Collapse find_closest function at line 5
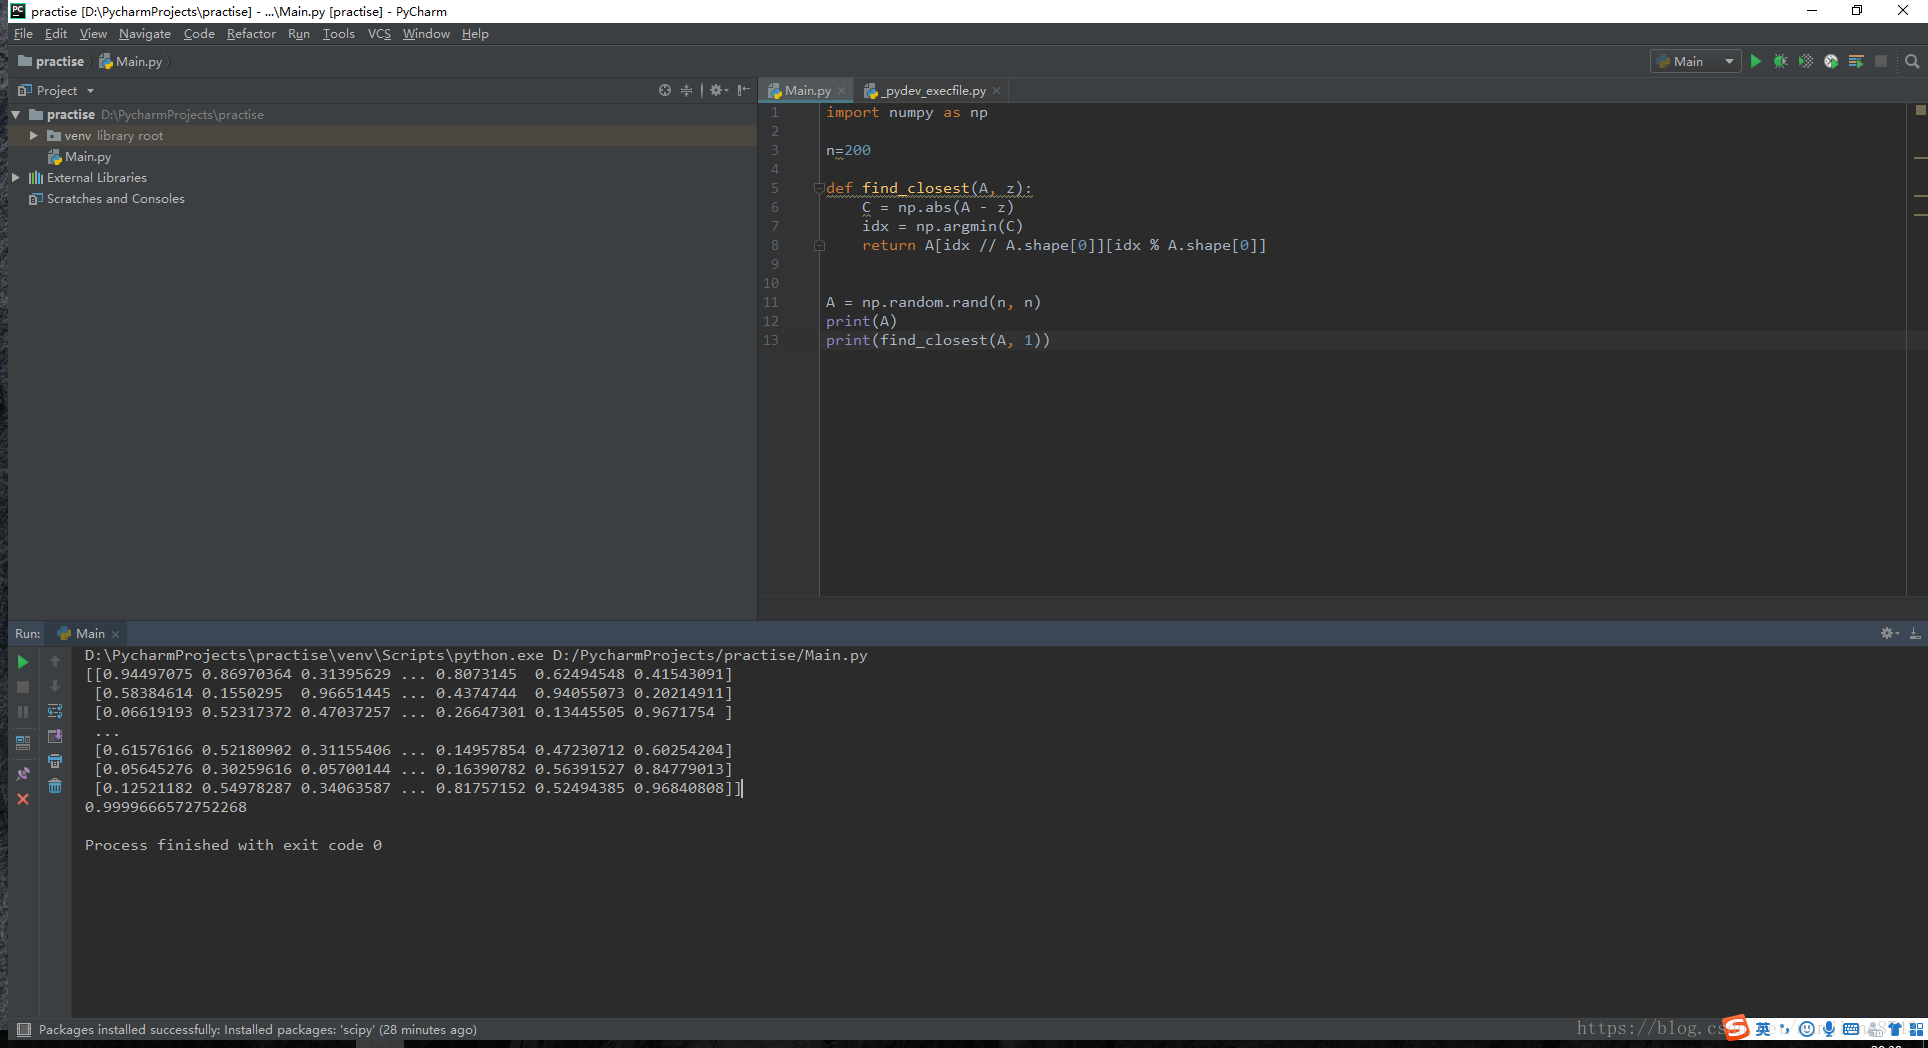This screenshot has width=1928, height=1048. [x=819, y=188]
